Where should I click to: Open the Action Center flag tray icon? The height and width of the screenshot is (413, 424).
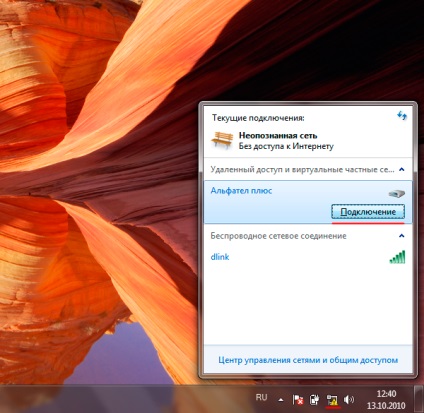298,399
